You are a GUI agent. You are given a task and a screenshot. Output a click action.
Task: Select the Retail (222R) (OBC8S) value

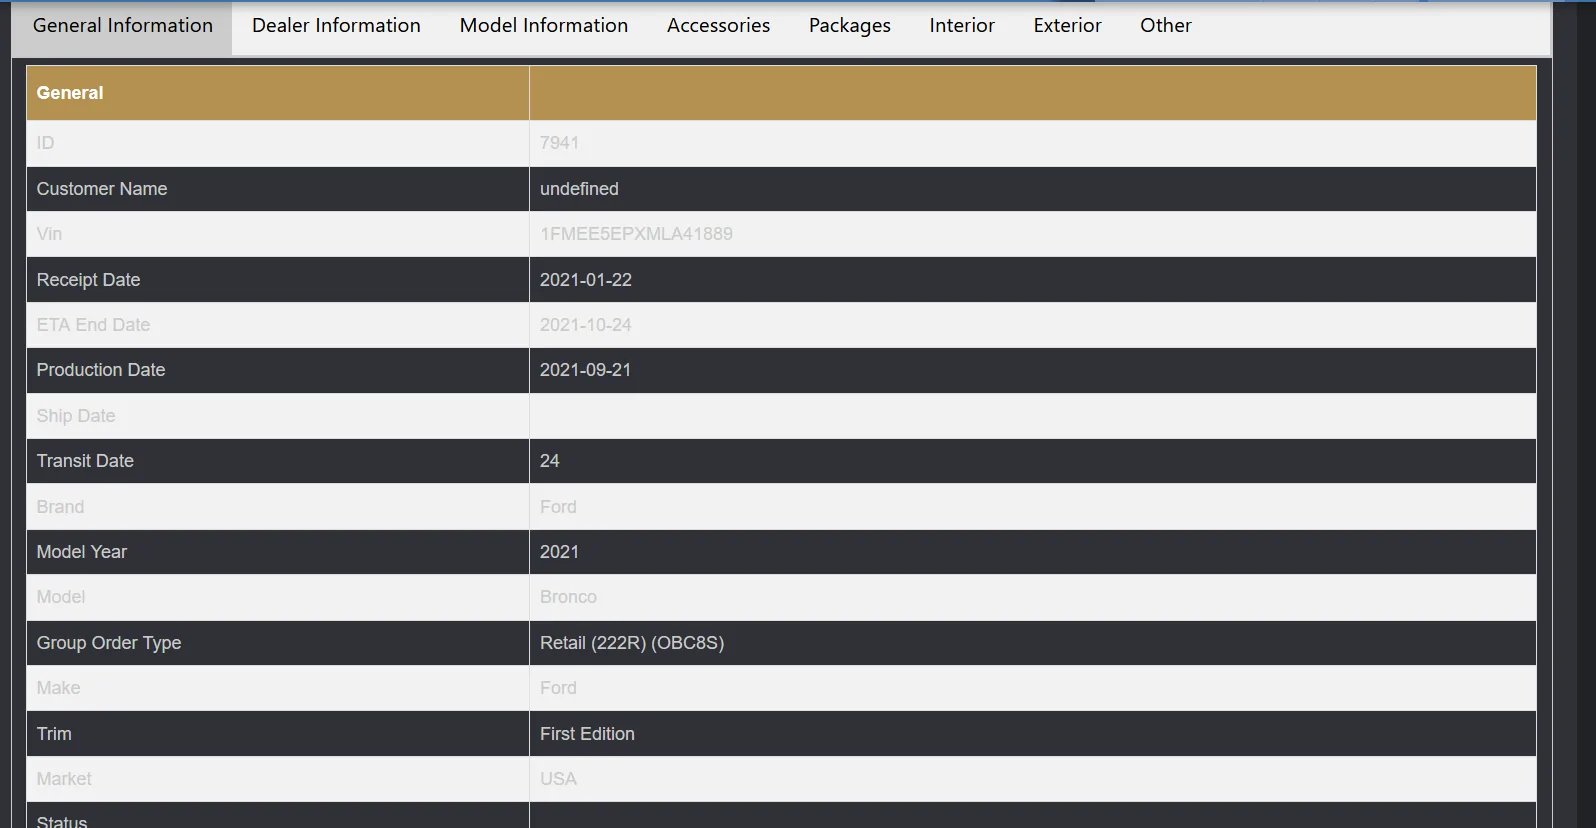coord(632,643)
